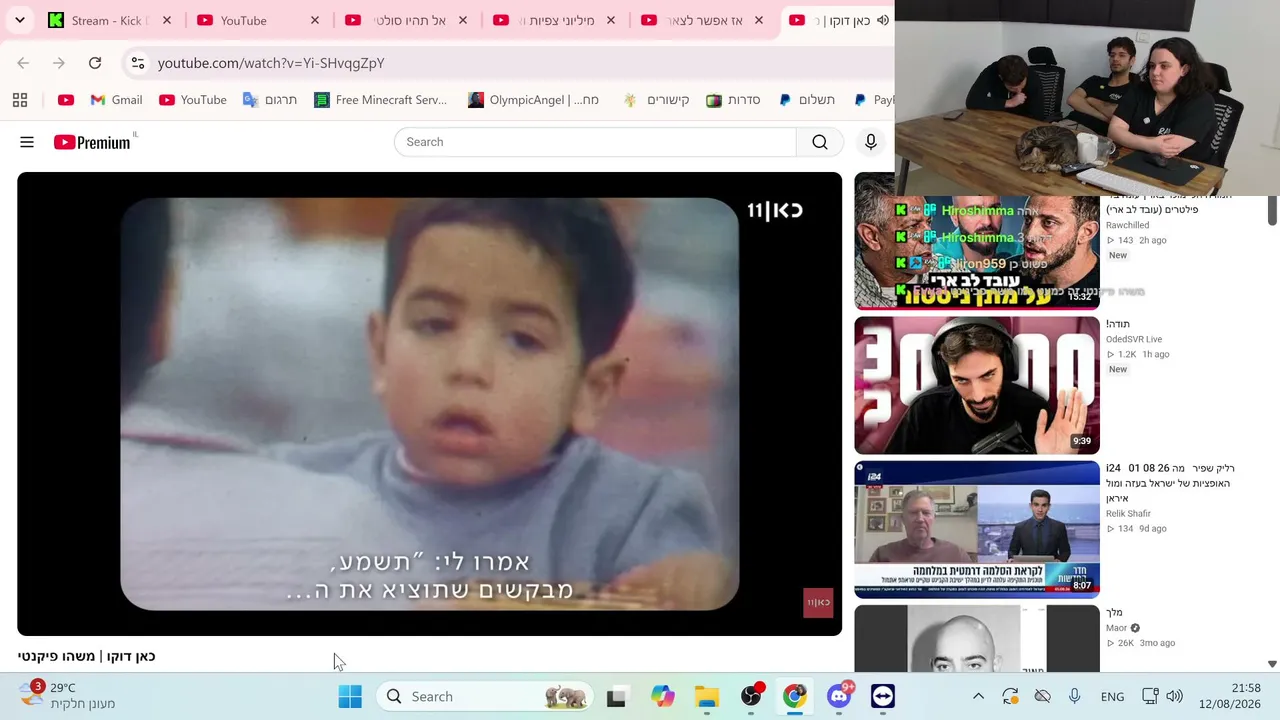Open the Windows Start menu

(x=350, y=697)
